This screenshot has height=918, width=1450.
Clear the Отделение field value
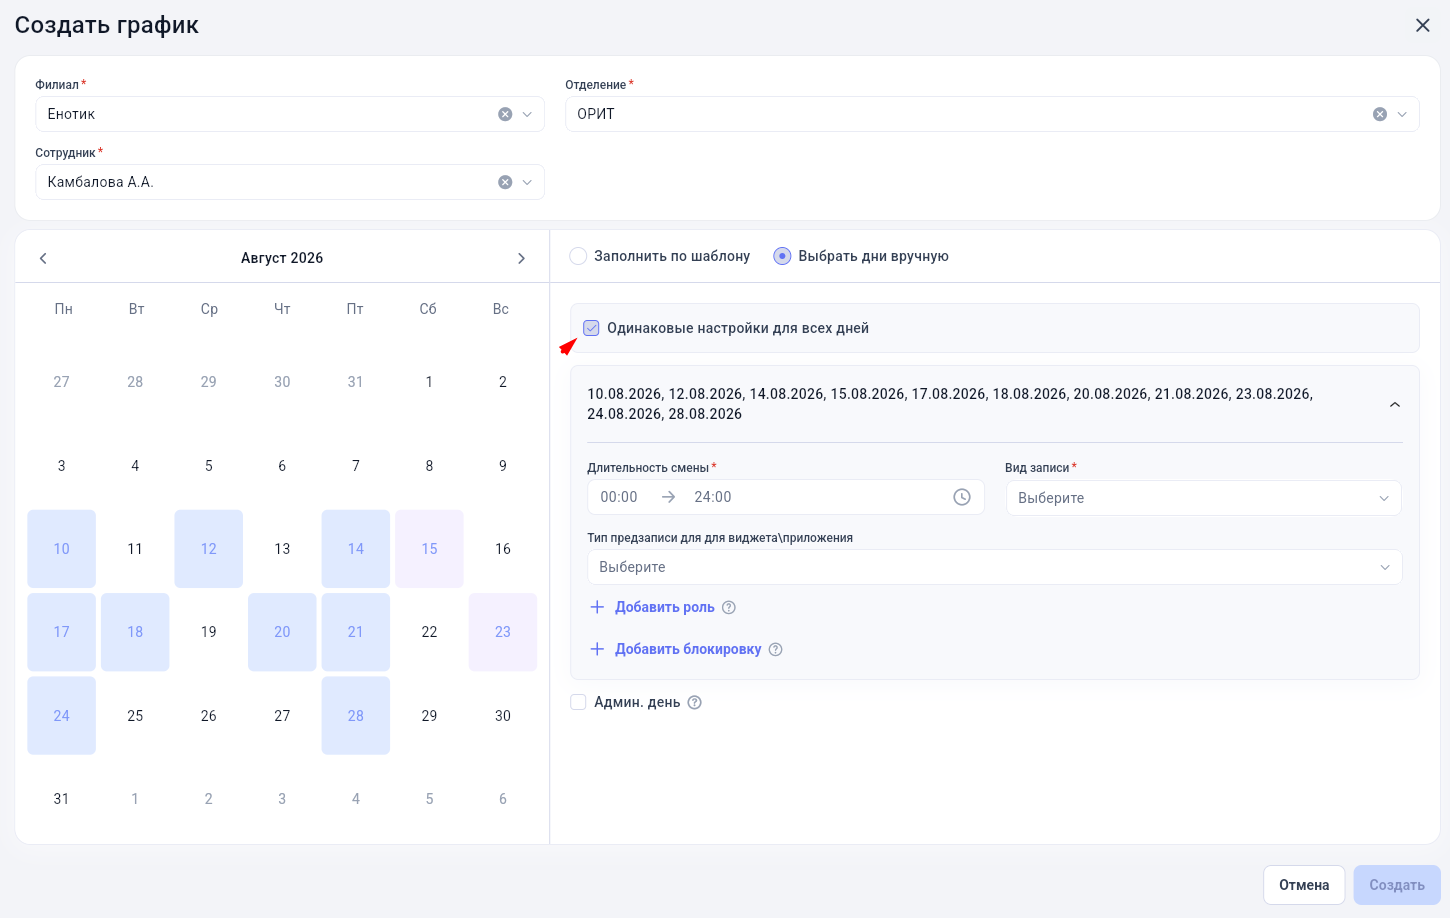pos(1380,114)
